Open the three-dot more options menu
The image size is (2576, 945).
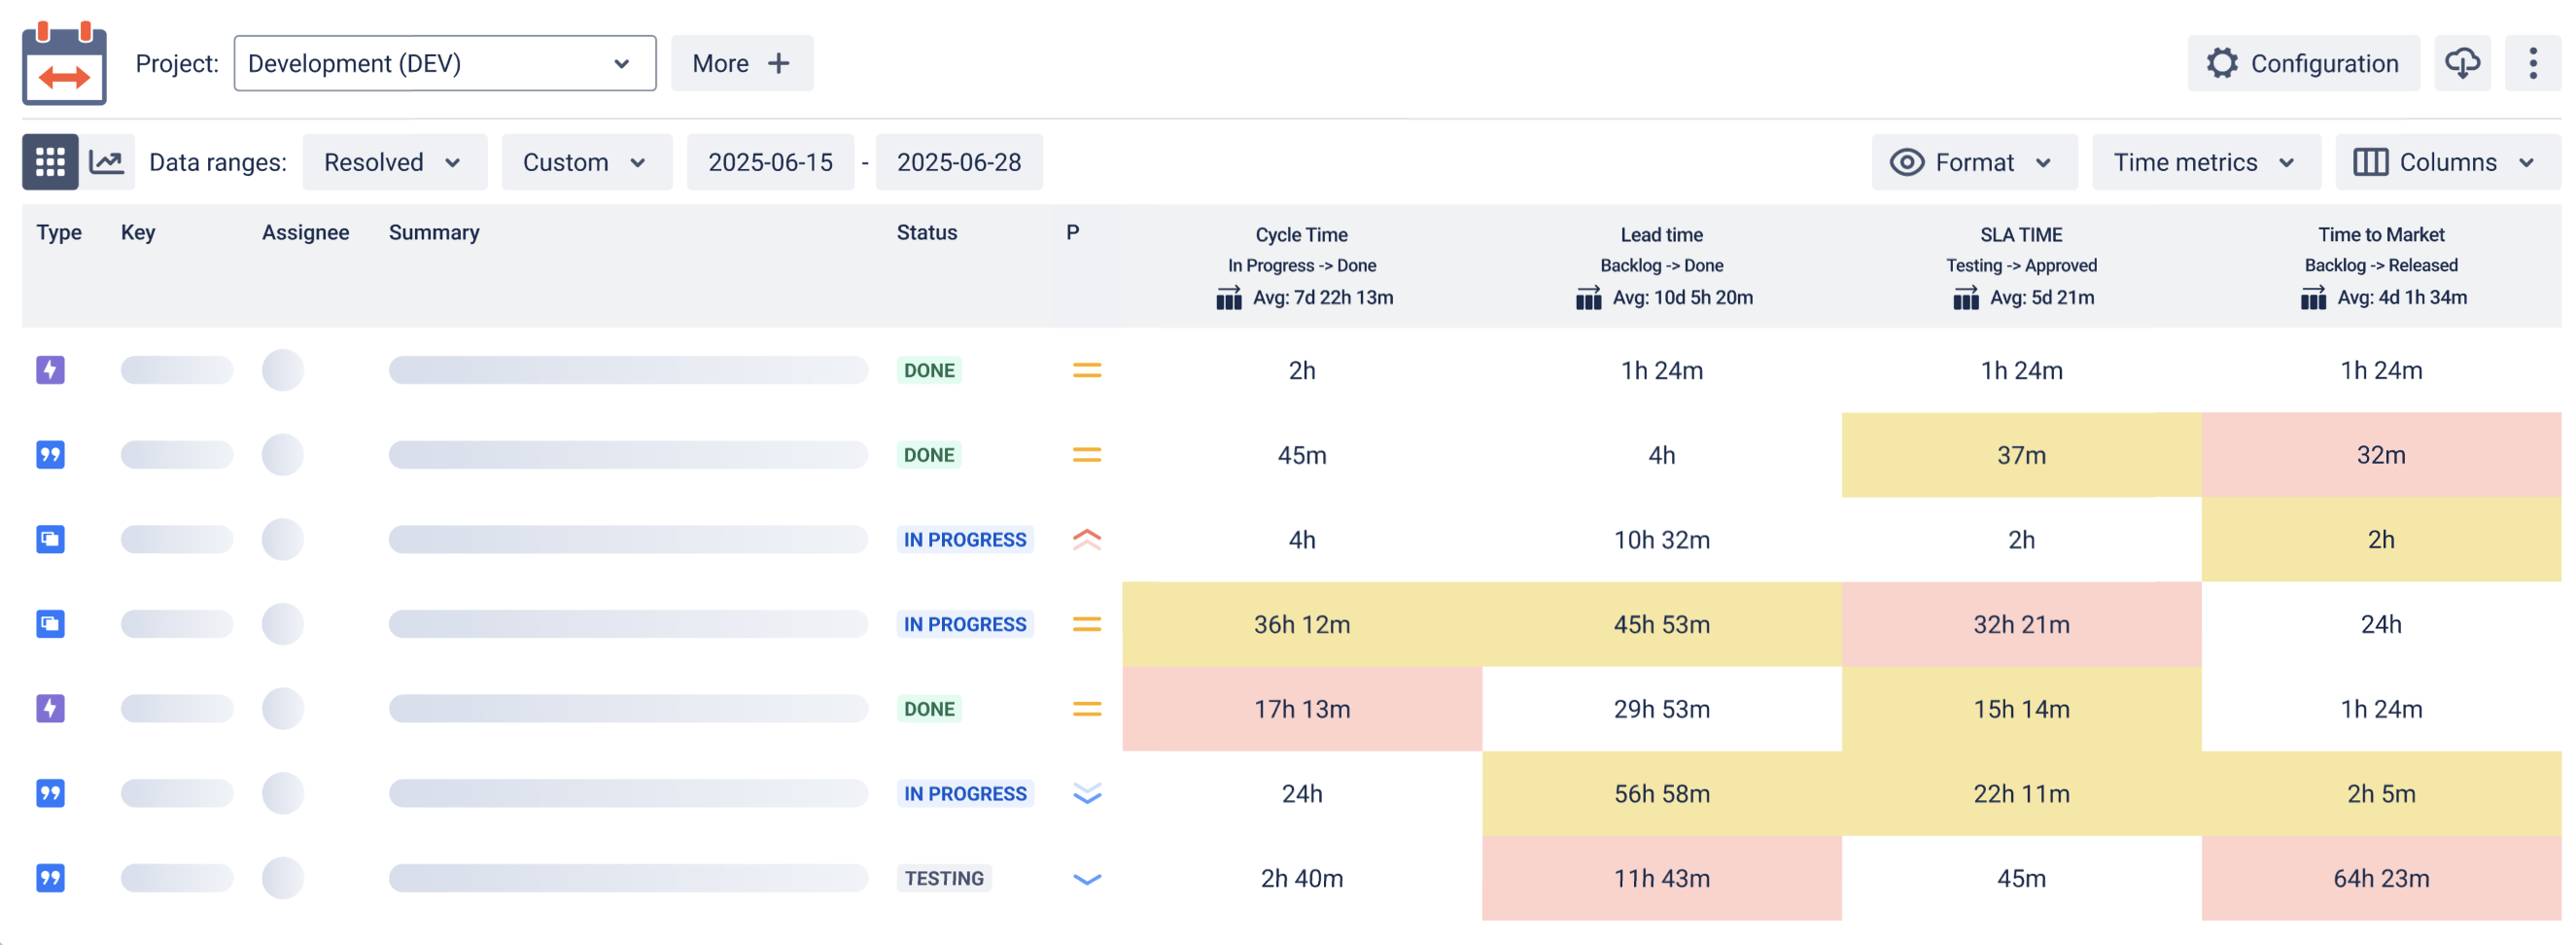pos(2532,63)
